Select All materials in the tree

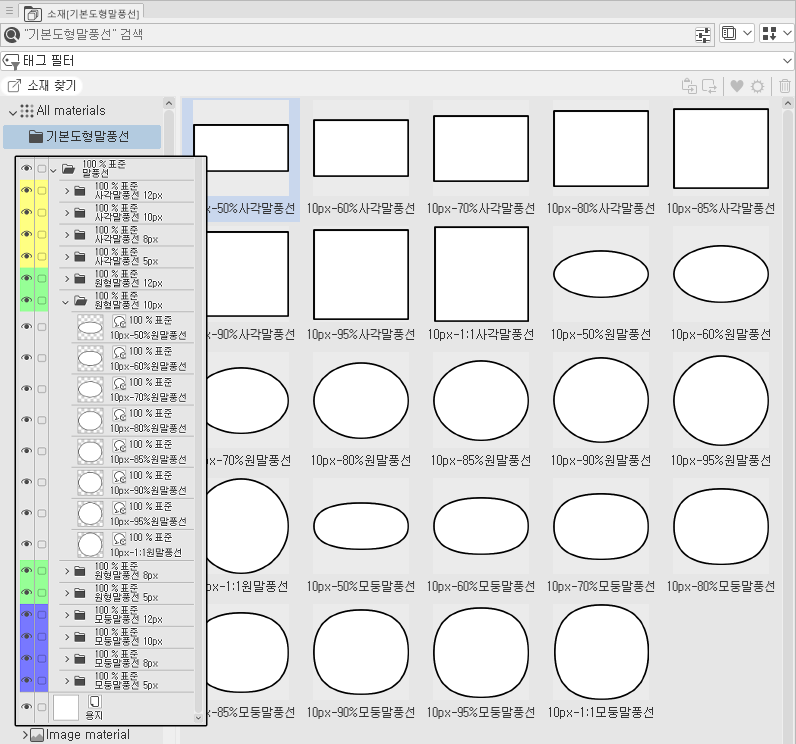[x=71, y=111]
